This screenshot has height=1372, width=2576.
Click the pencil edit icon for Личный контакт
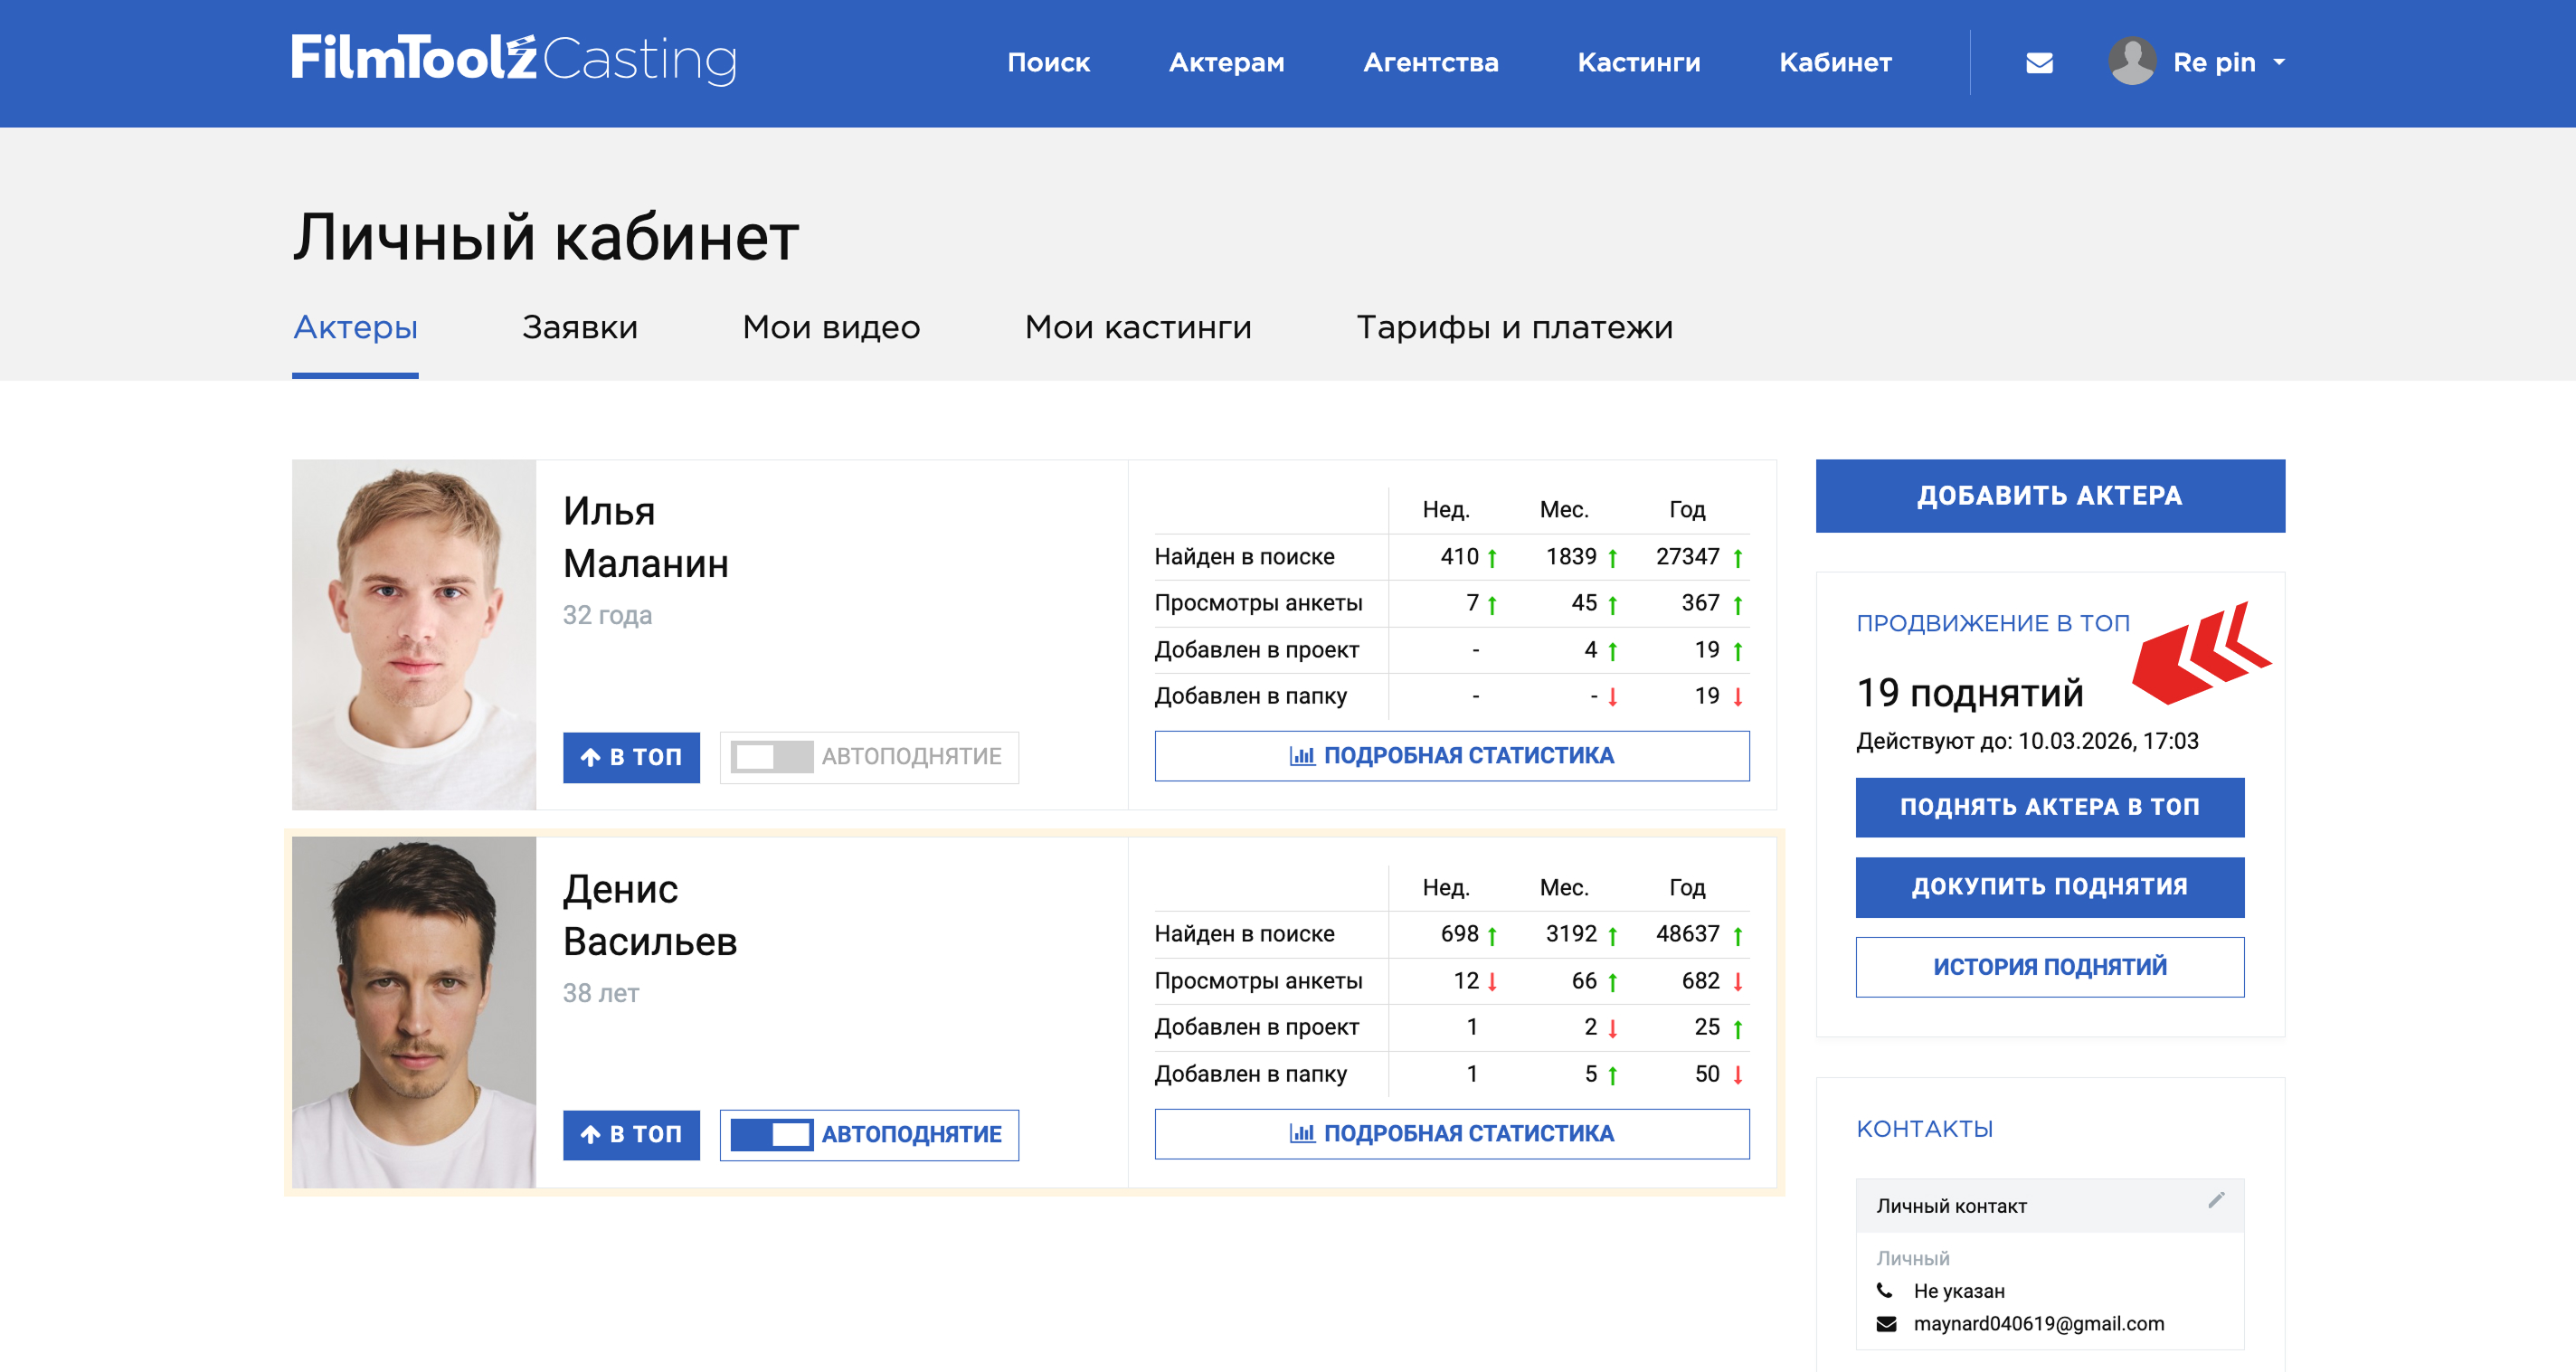pos(2215,1200)
